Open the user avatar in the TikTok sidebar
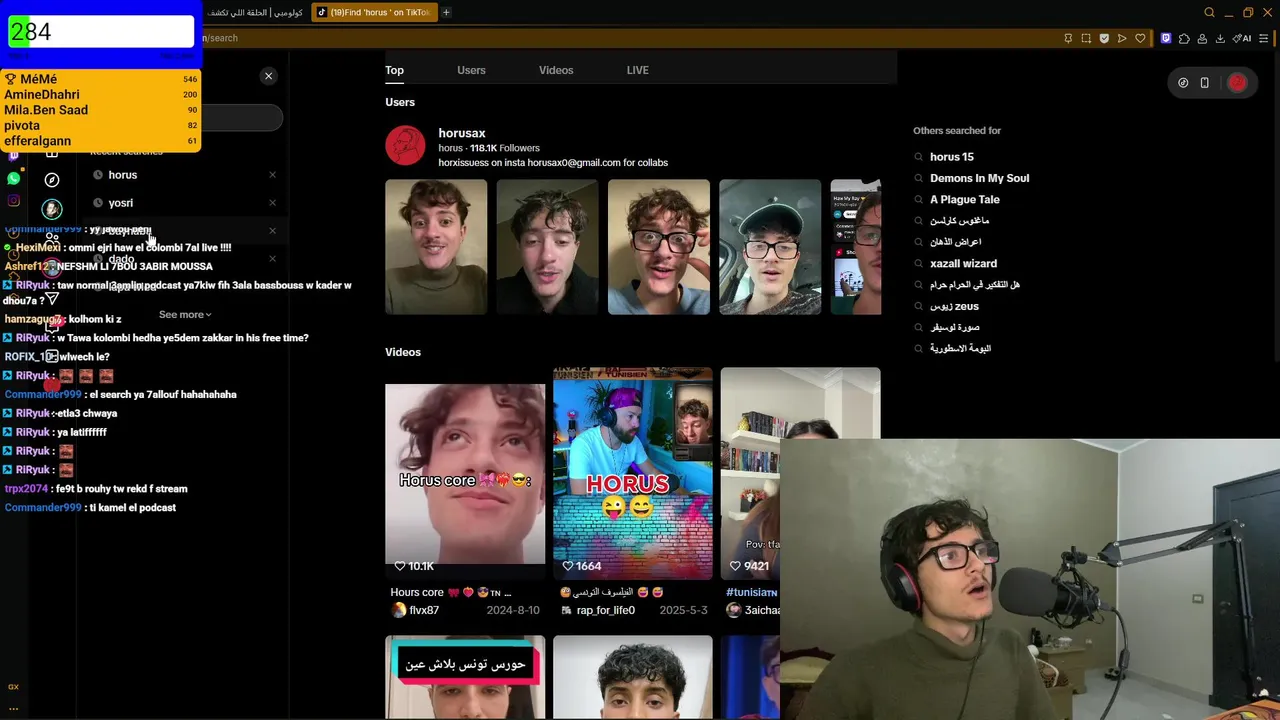This screenshot has width=1280, height=720. tap(52, 209)
